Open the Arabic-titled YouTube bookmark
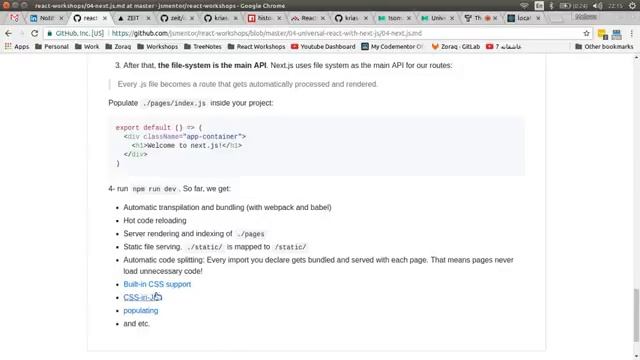Image resolution: width=640 pixels, height=360 pixels. [504, 47]
